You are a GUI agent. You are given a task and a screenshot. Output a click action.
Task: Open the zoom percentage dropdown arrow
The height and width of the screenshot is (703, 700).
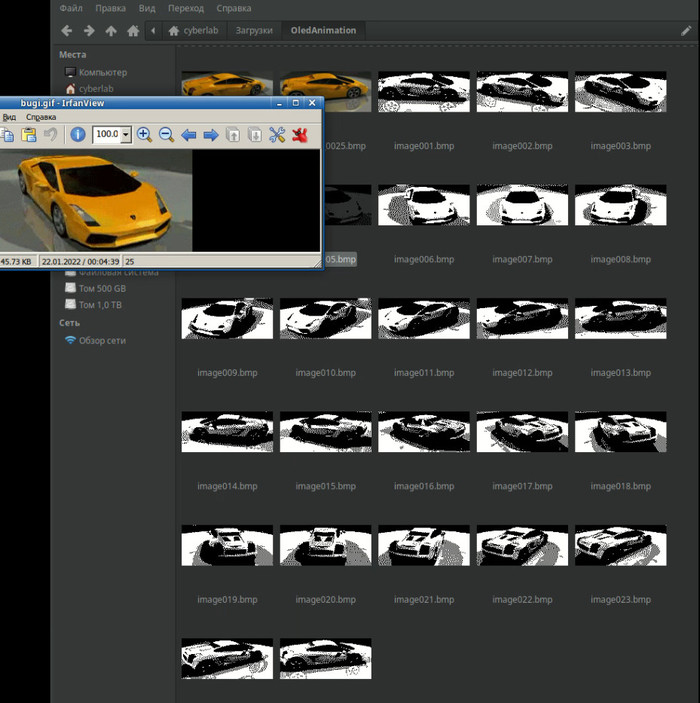click(126, 134)
